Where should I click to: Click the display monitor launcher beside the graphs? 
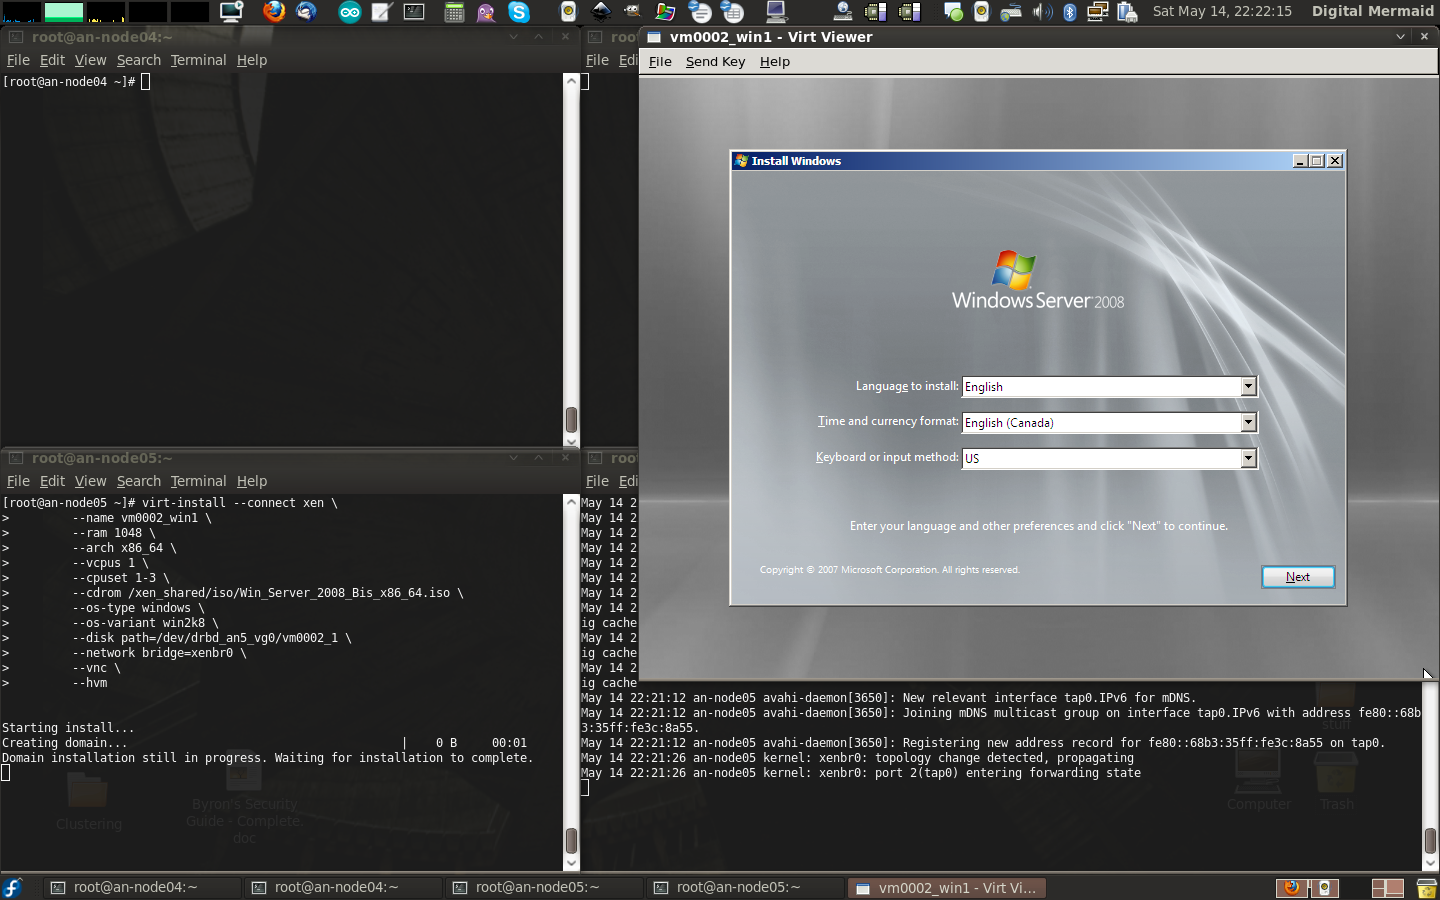coord(231,12)
